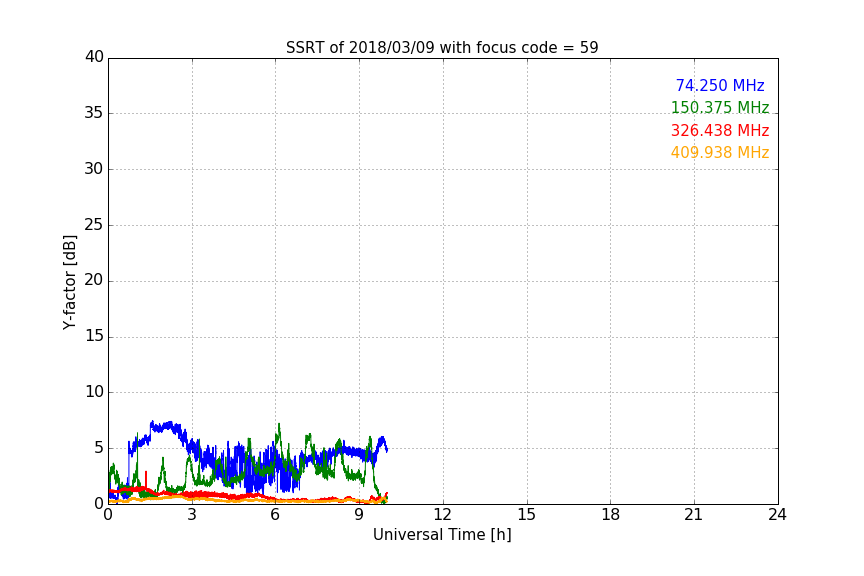Click x-axis tick label 12
864x576 pixels.
[443, 515]
